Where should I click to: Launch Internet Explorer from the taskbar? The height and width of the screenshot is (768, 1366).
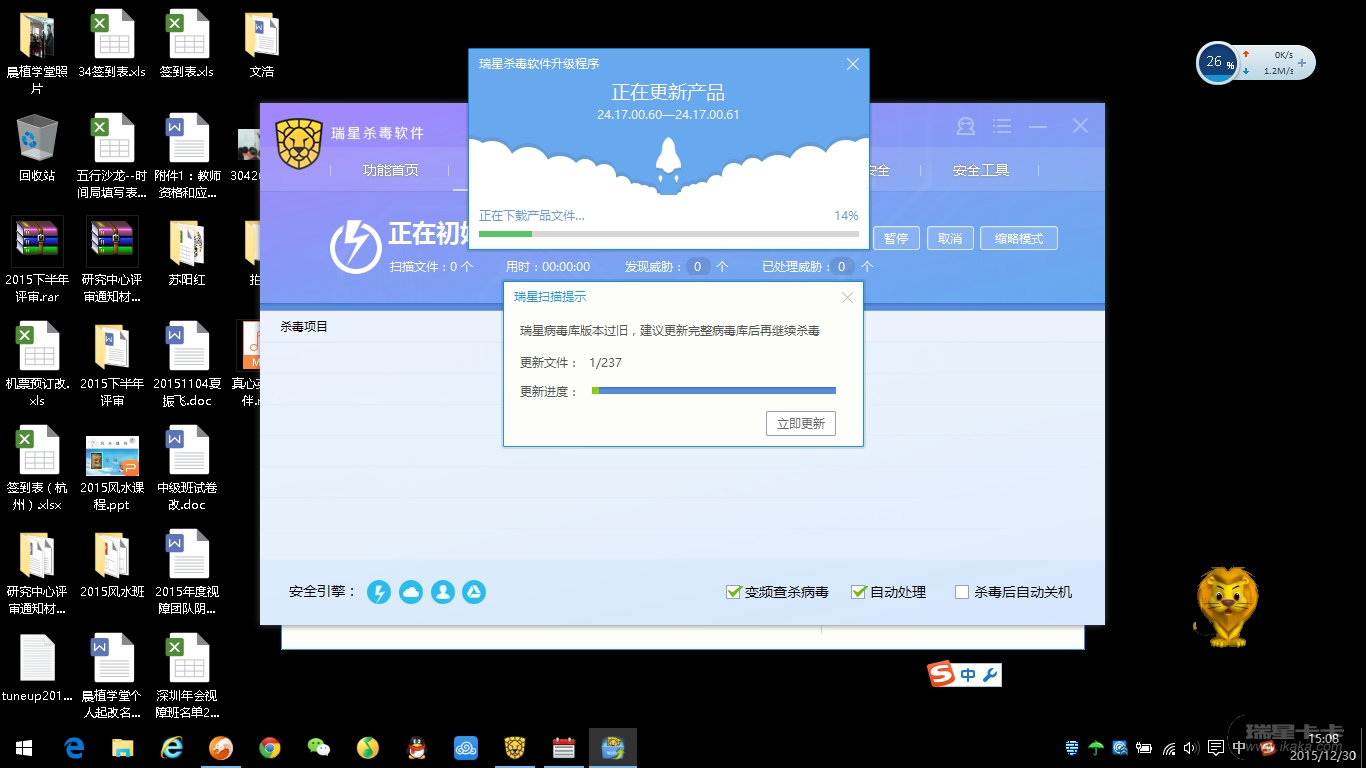tap(172, 748)
